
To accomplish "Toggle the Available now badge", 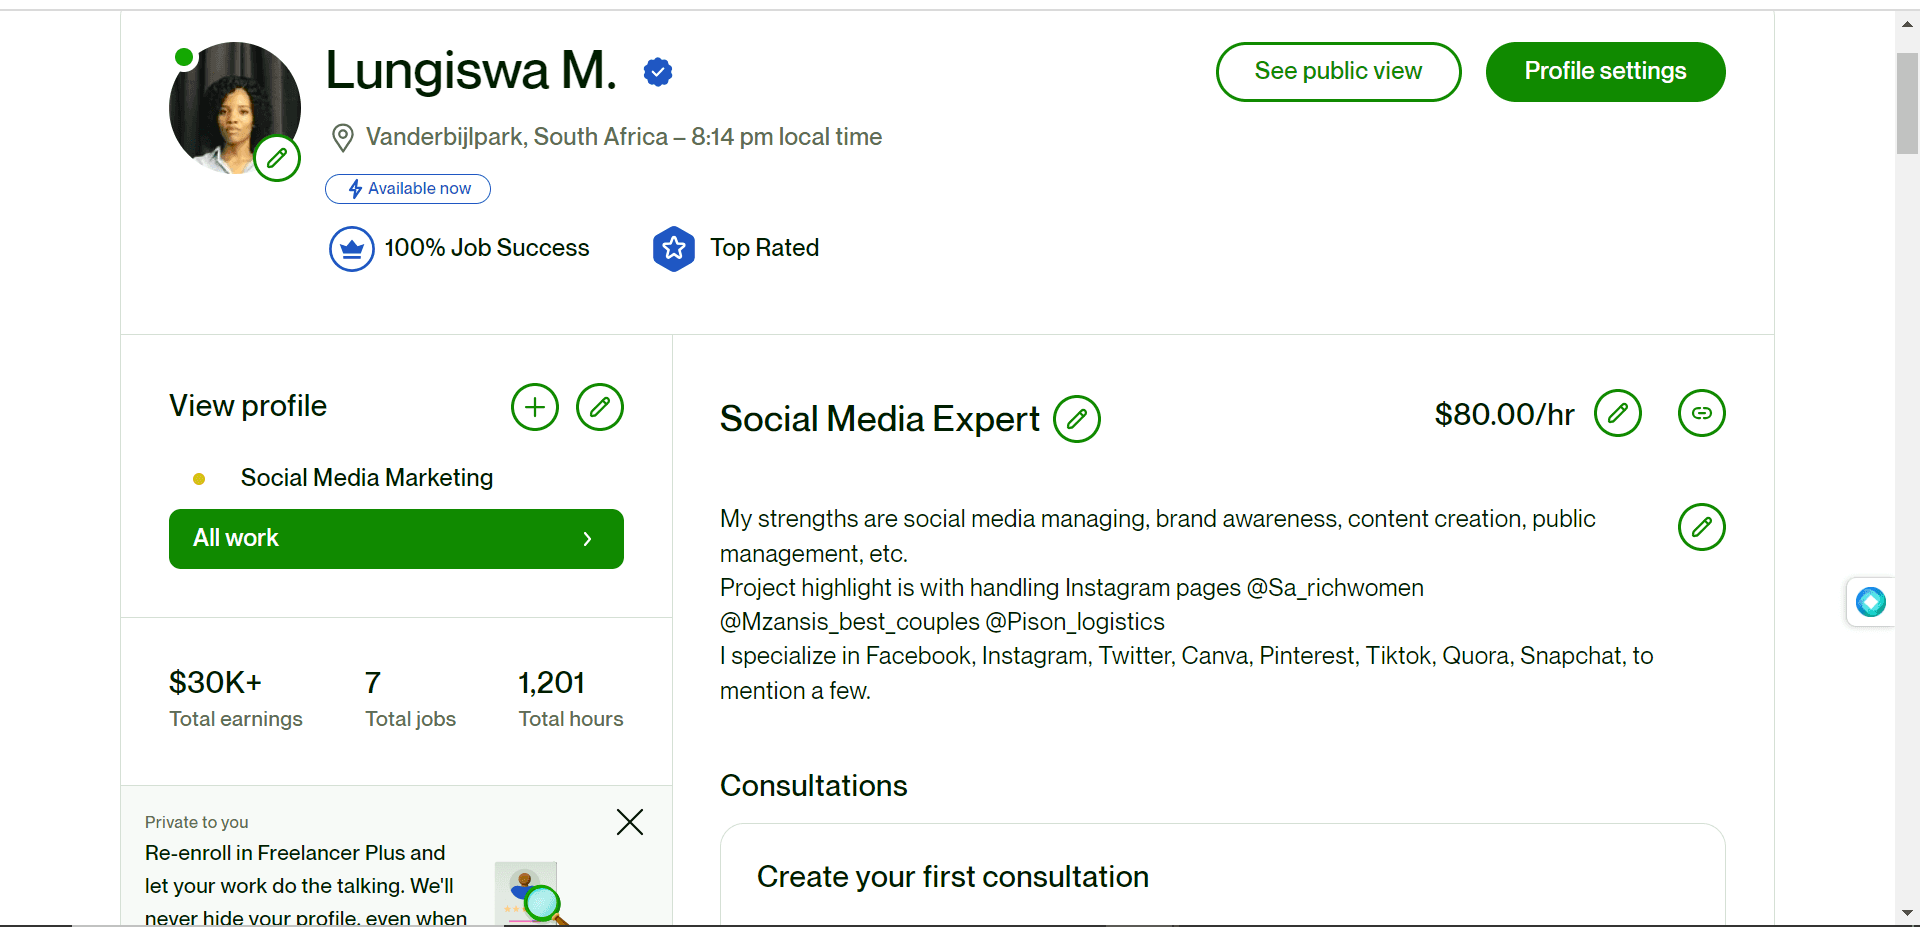I will click(408, 189).
